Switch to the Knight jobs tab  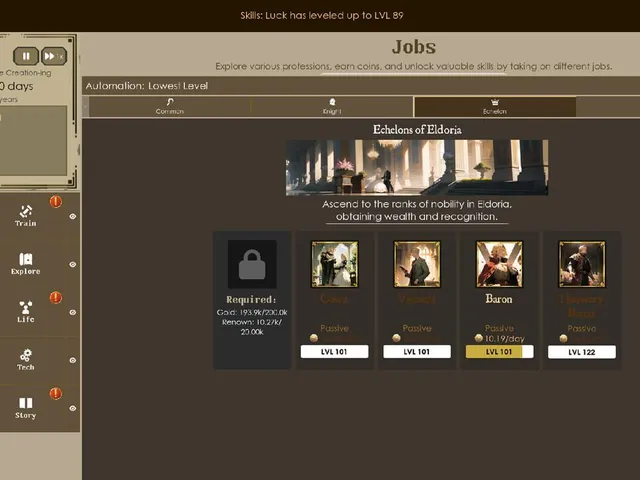pos(332,107)
